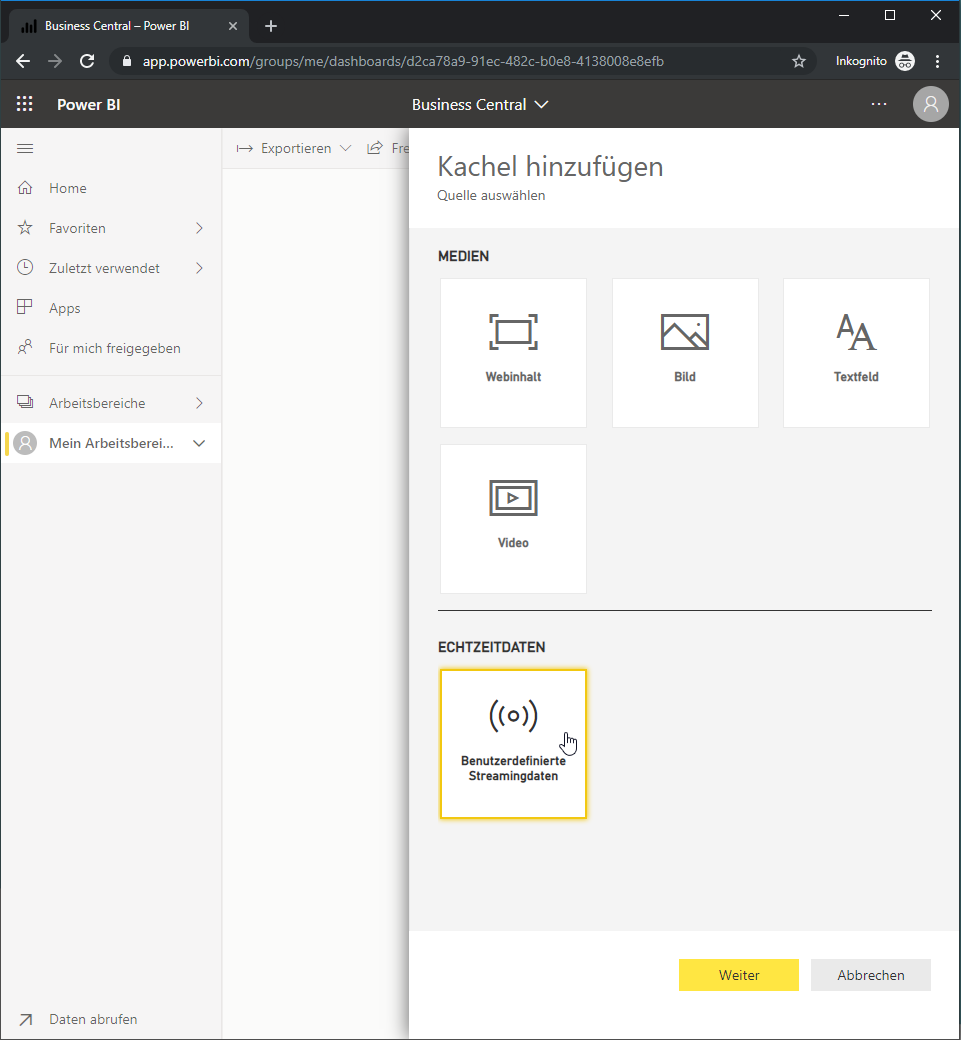Click the Weiter button
The image size is (961, 1040).
(739, 975)
